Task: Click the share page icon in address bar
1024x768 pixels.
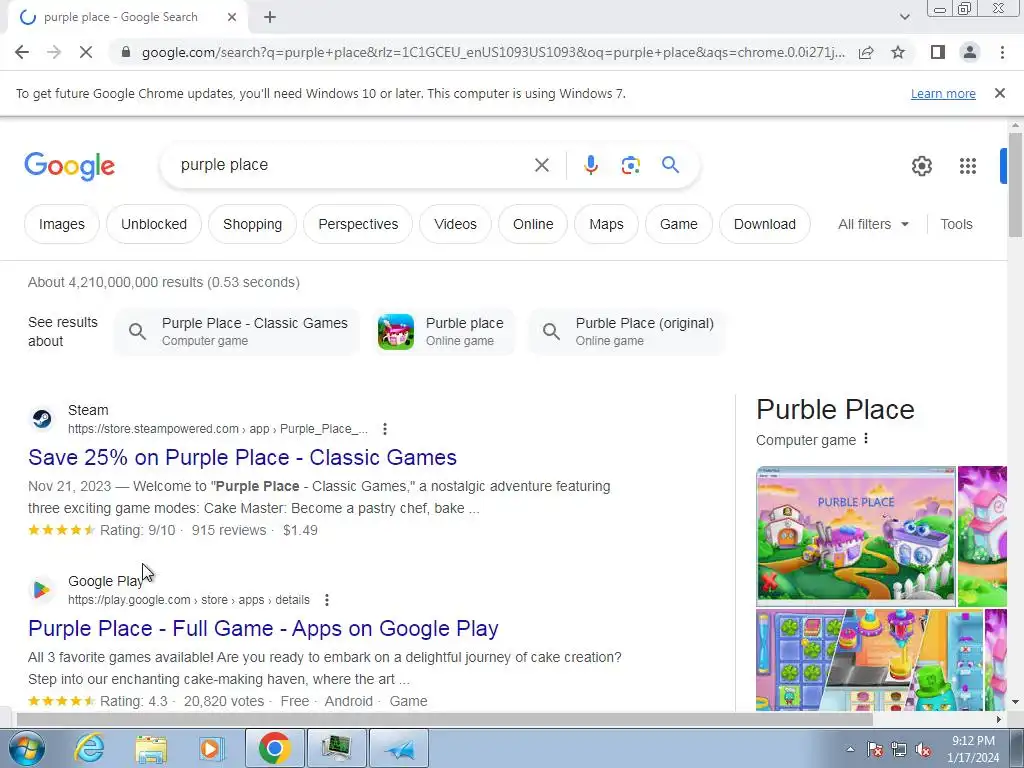Action: point(866,52)
